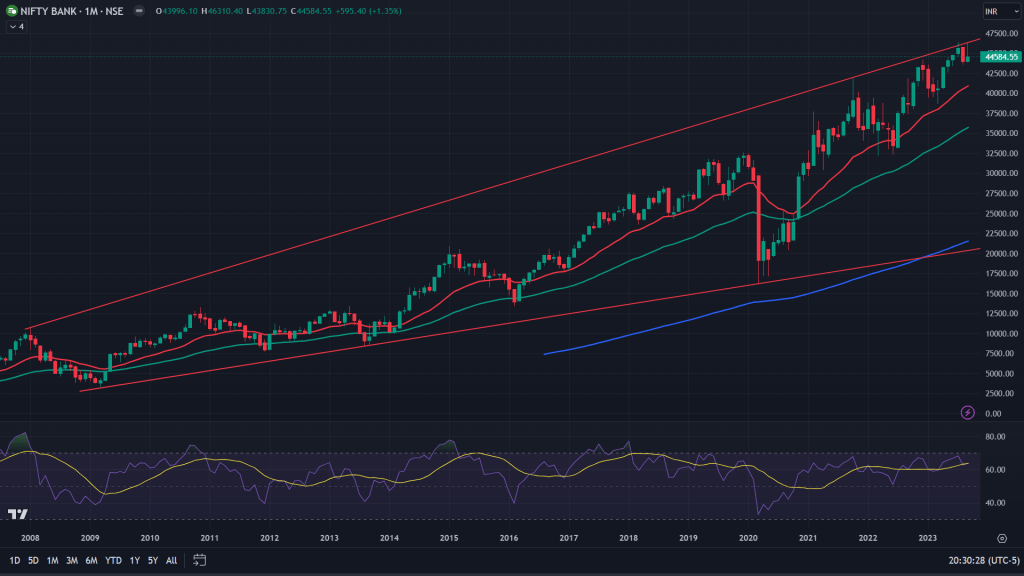This screenshot has height=576, width=1024.
Task: Switch to the 1M time range
Action: pyautogui.click(x=52, y=560)
